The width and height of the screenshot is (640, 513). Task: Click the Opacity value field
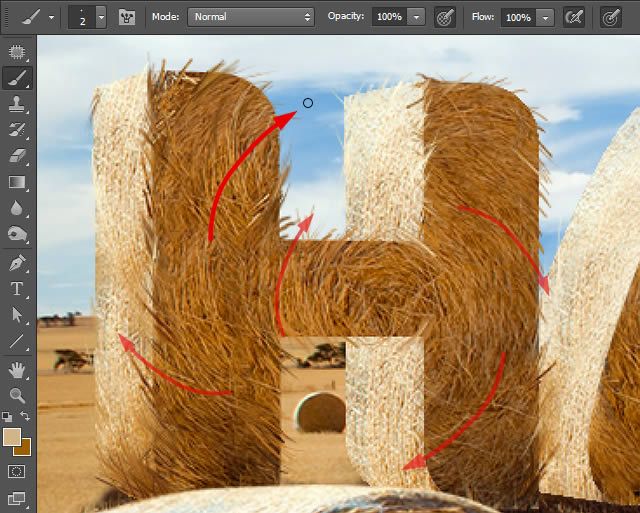click(389, 17)
